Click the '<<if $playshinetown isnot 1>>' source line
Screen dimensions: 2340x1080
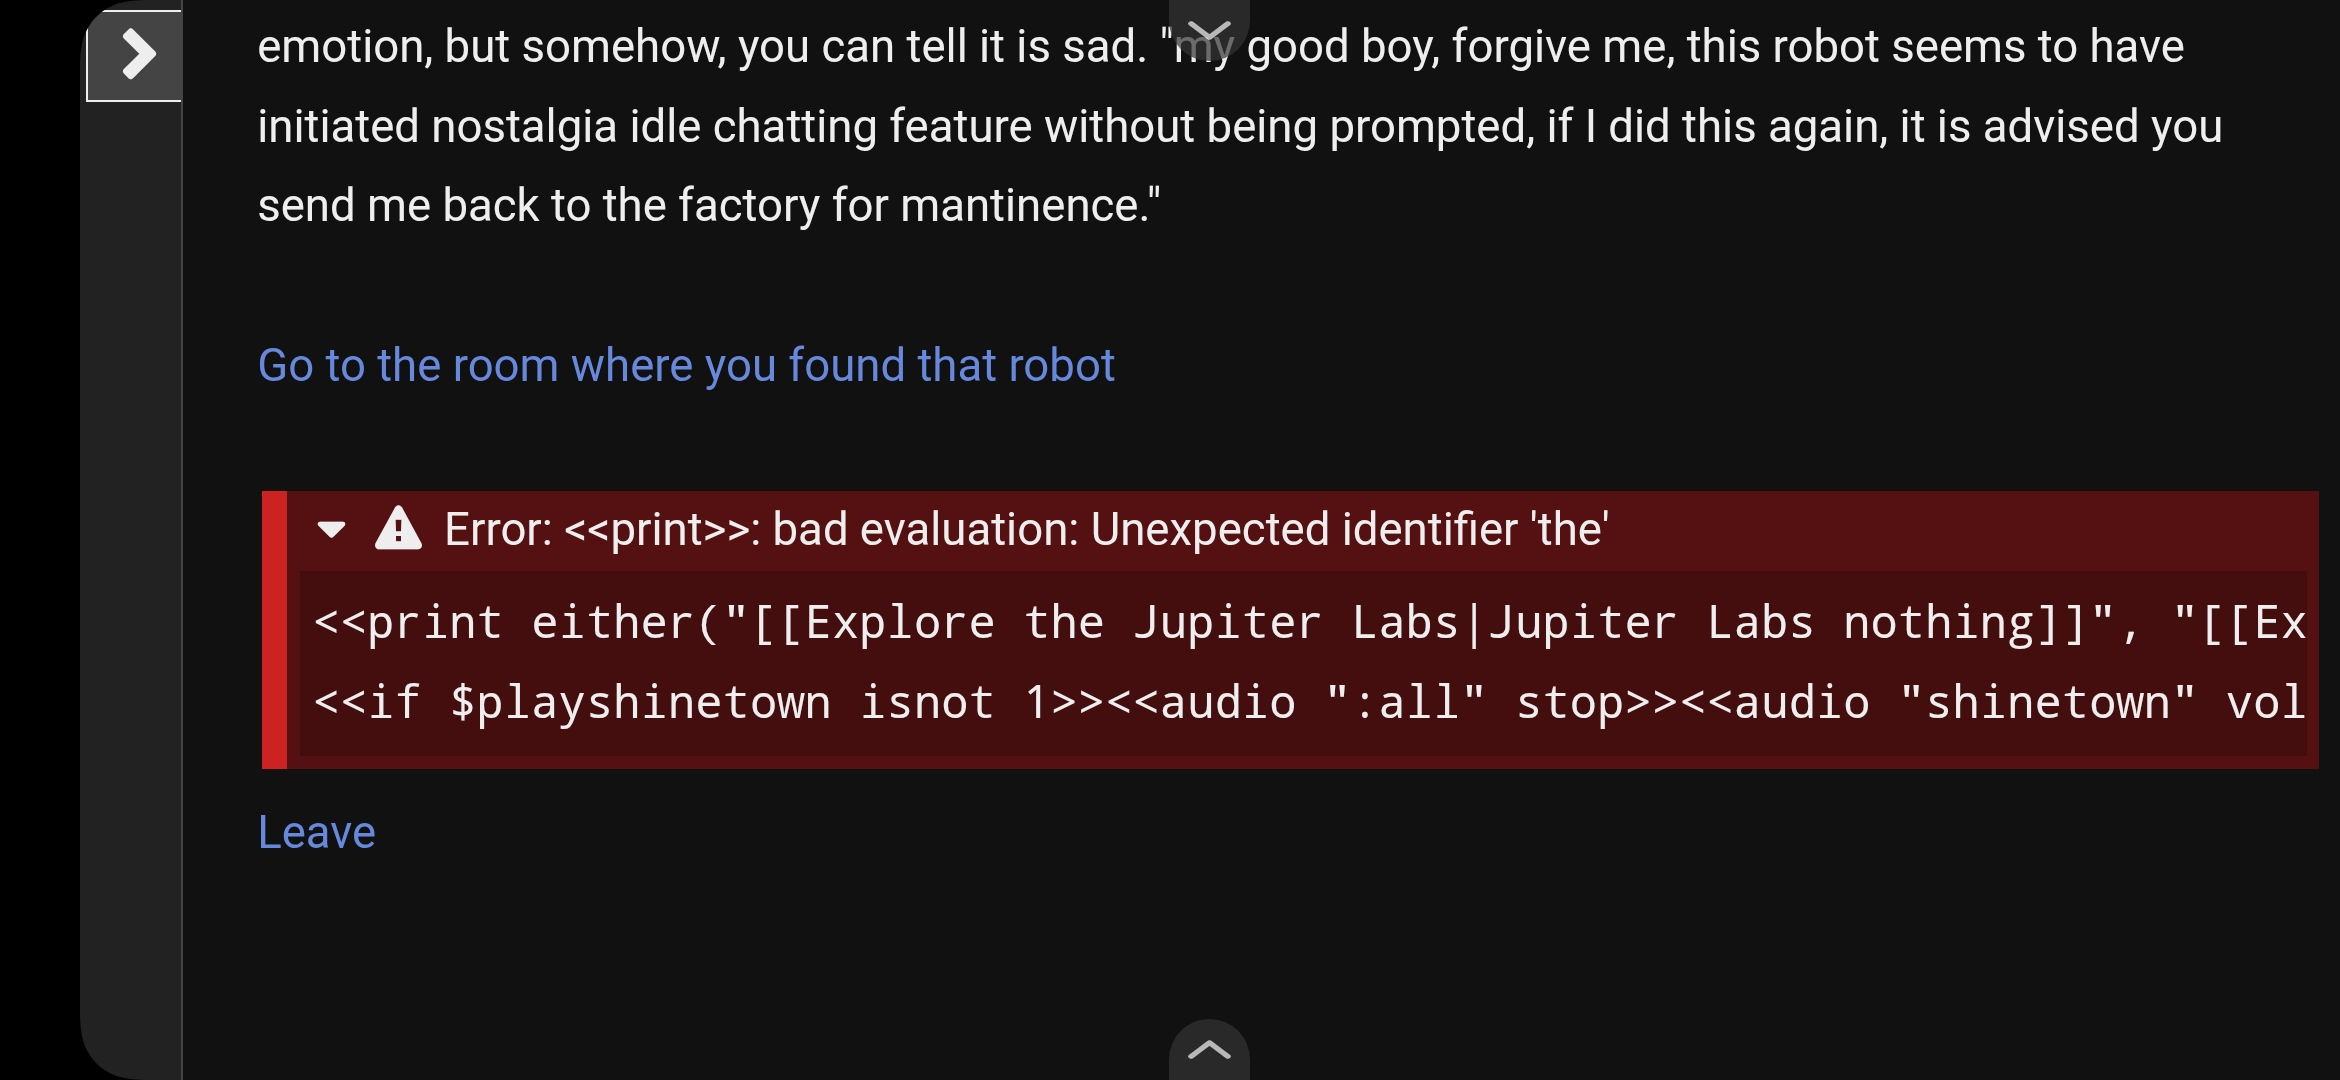tap(1309, 702)
